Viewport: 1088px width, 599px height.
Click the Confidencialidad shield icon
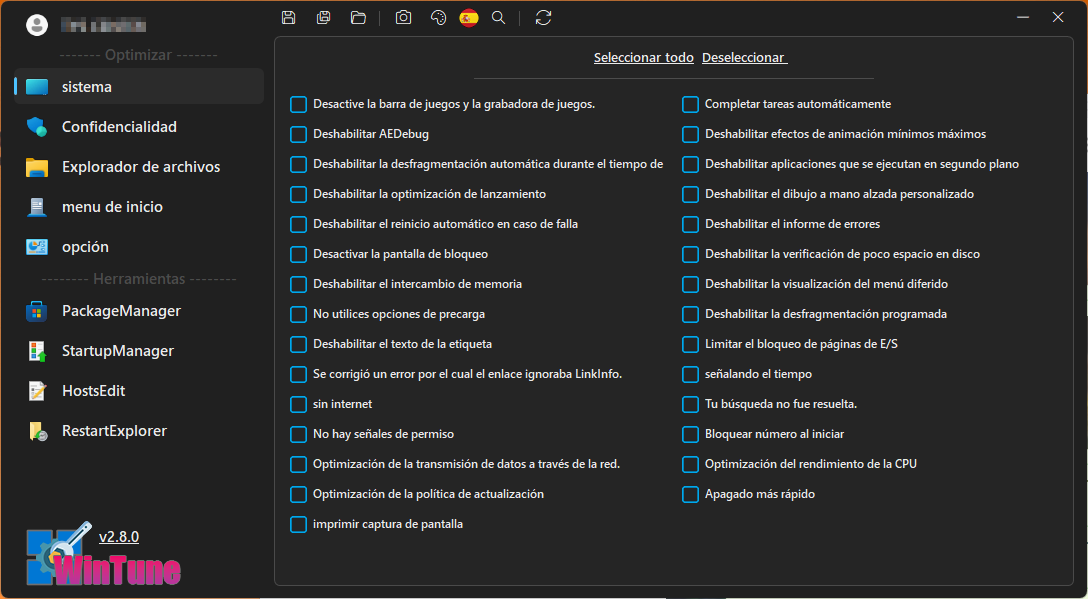click(x=37, y=127)
